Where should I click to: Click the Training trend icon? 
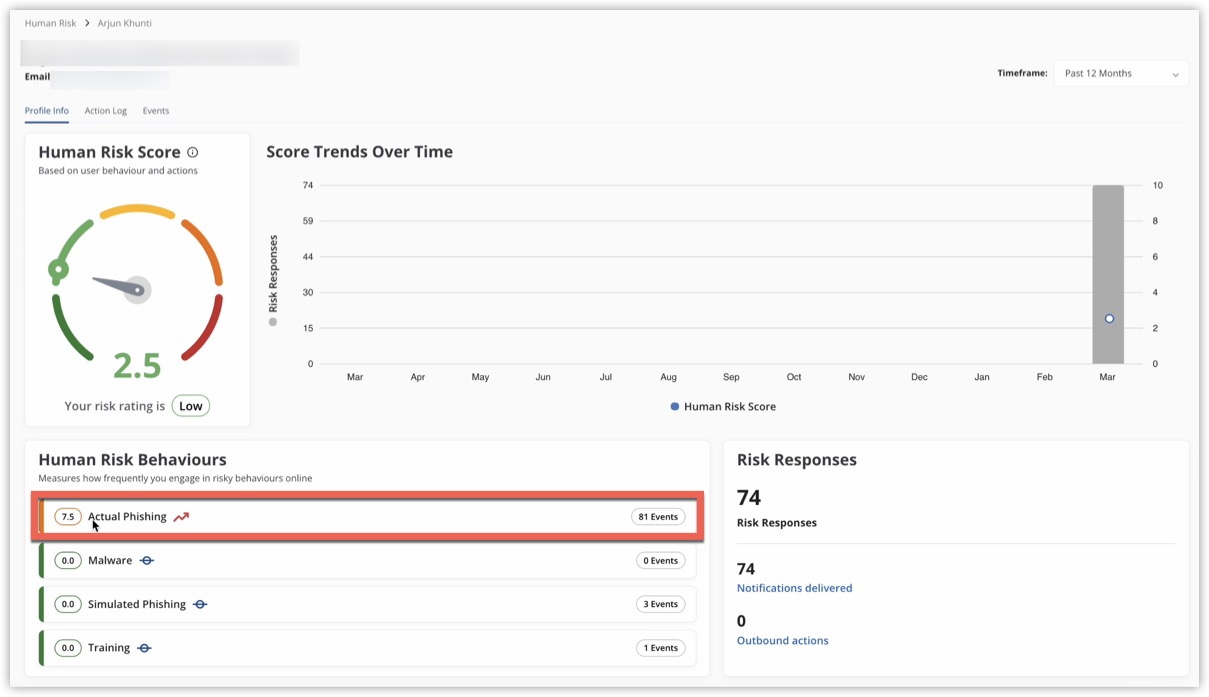[x=144, y=648]
